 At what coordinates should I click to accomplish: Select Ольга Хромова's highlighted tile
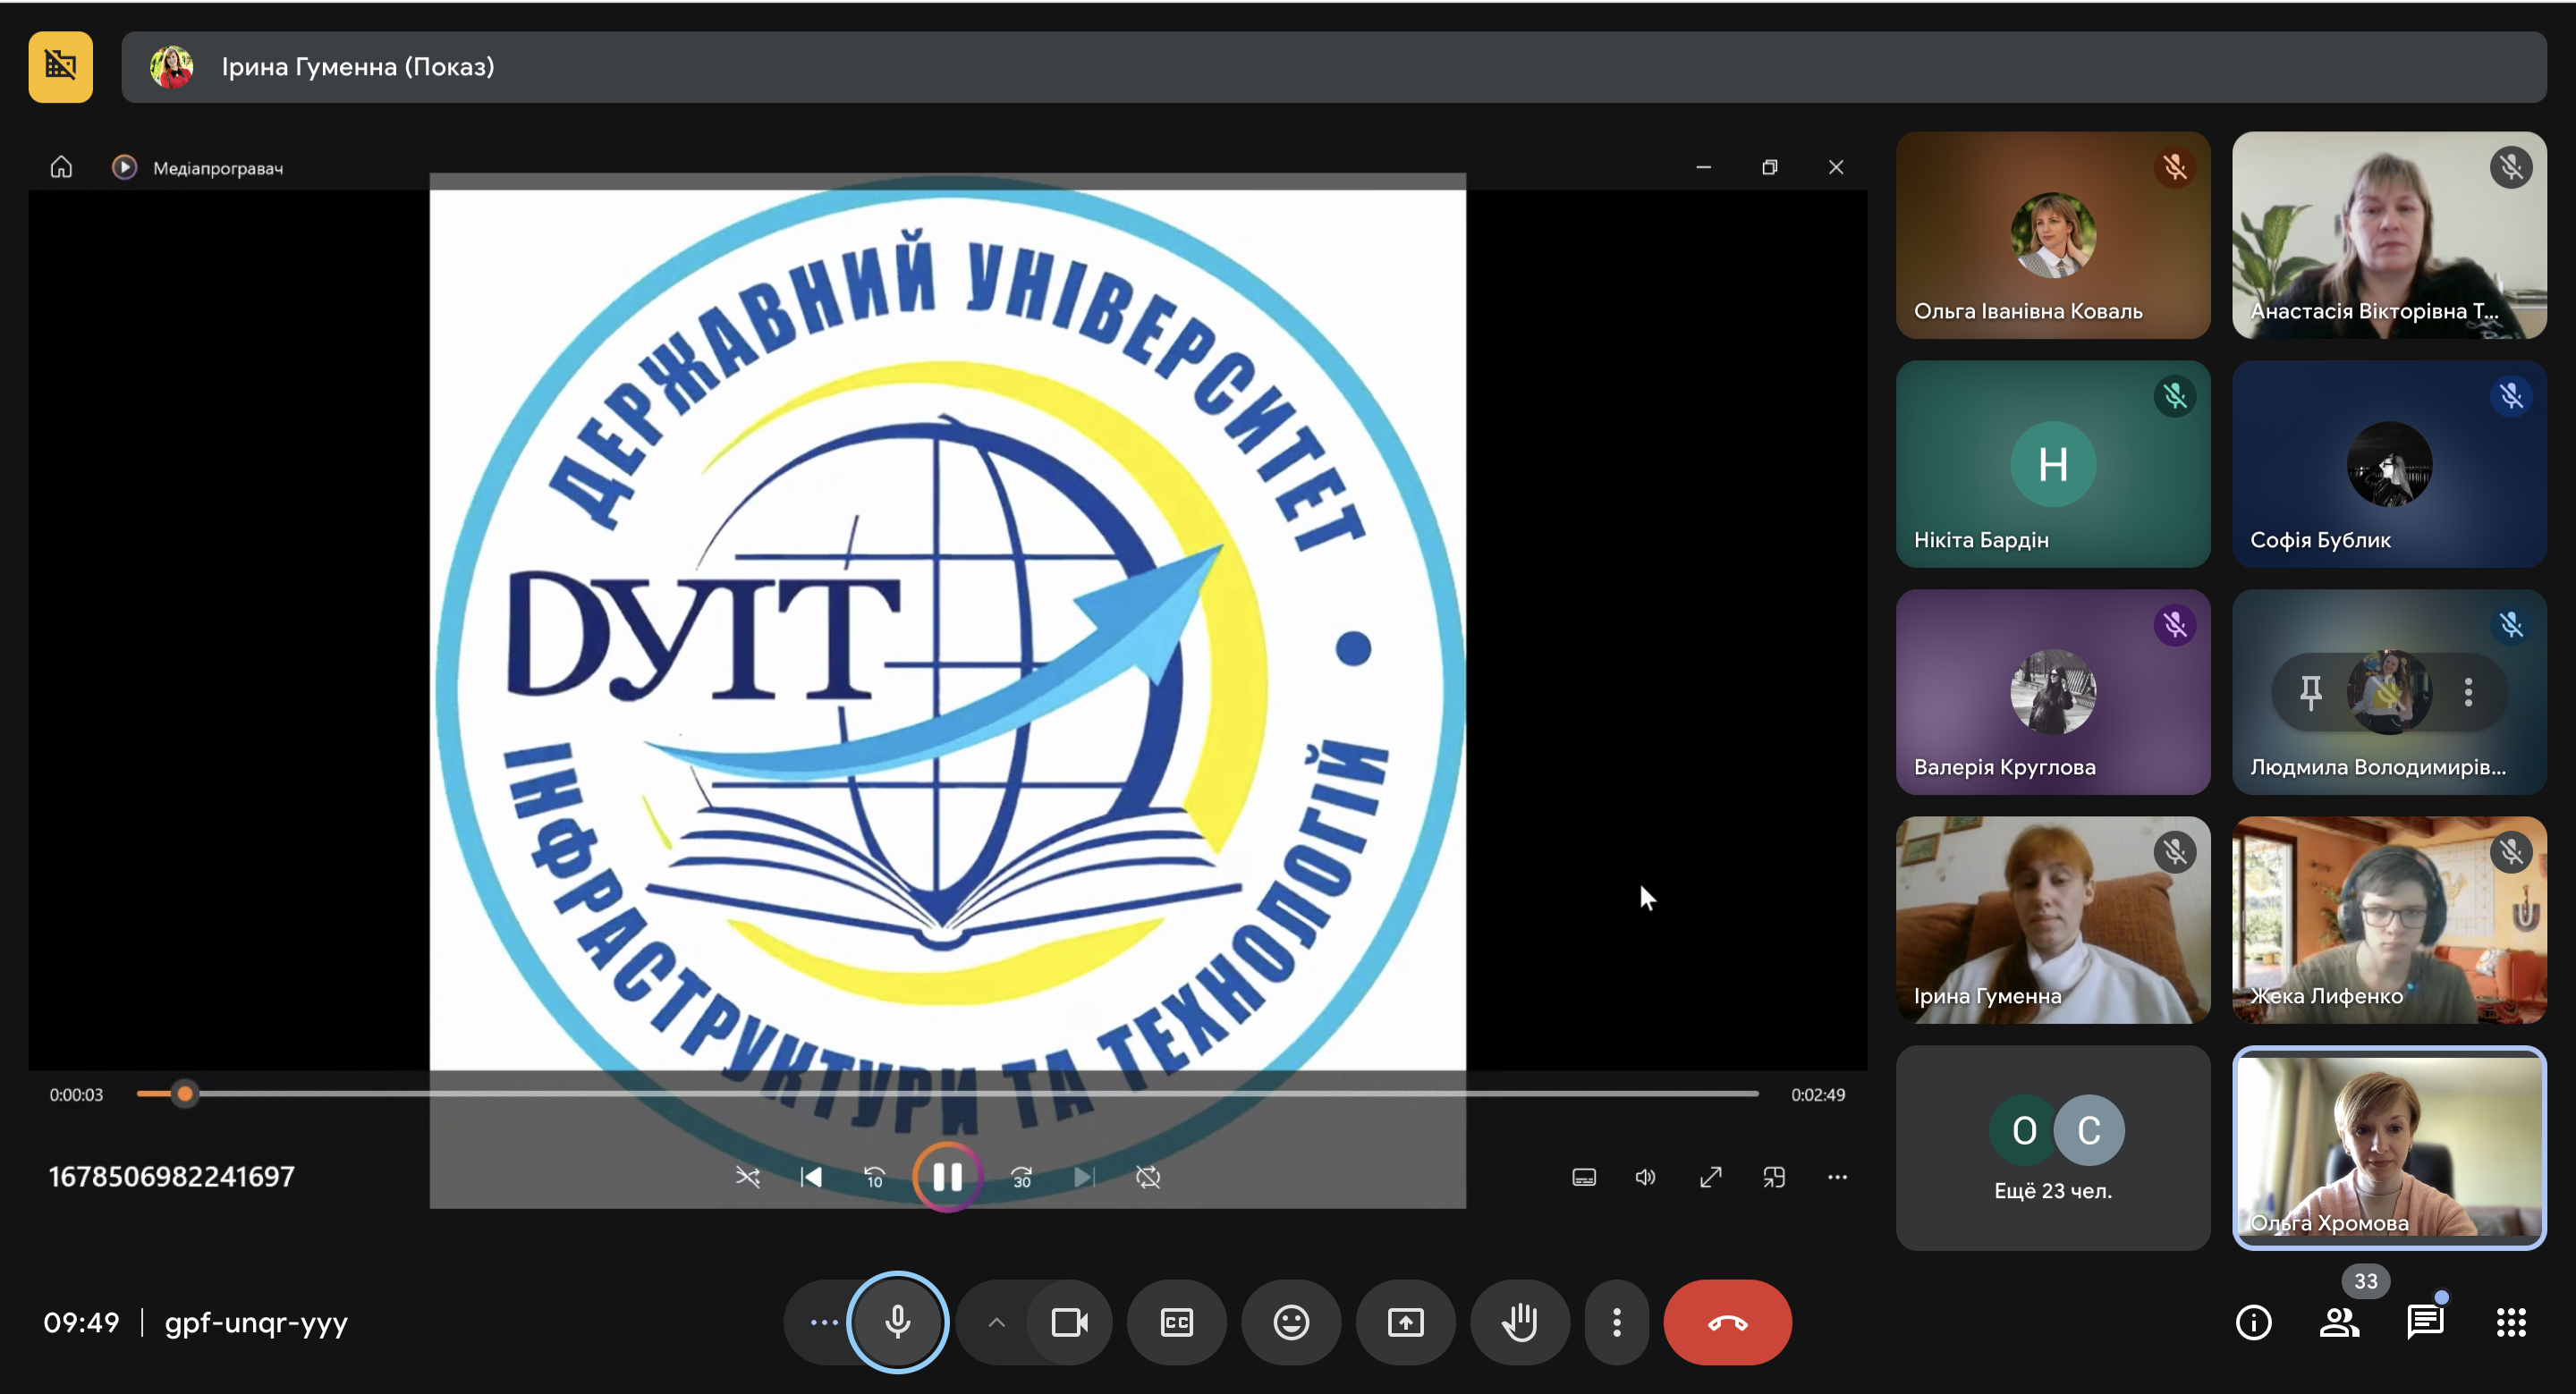point(2389,1148)
